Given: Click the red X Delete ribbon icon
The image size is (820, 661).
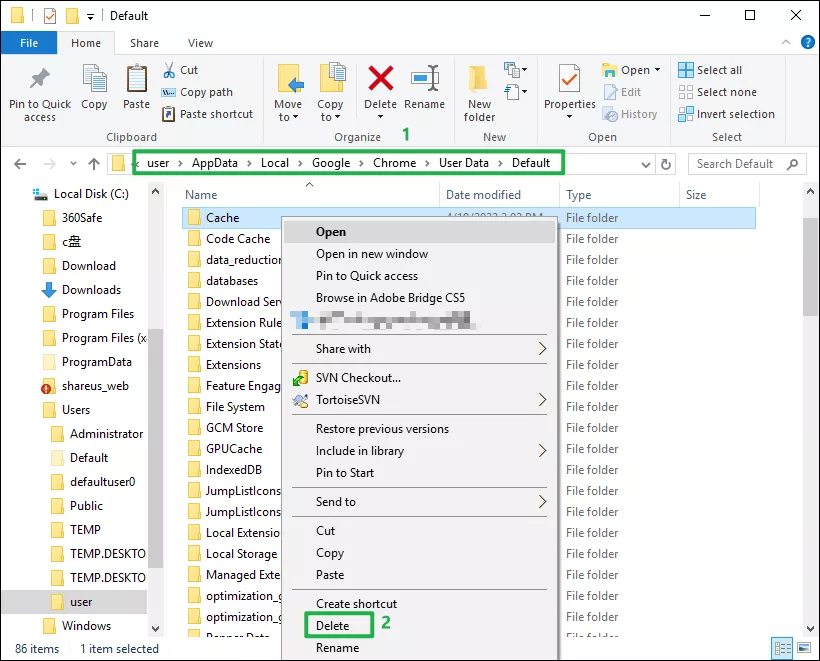Looking at the screenshot, I should [381, 78].
